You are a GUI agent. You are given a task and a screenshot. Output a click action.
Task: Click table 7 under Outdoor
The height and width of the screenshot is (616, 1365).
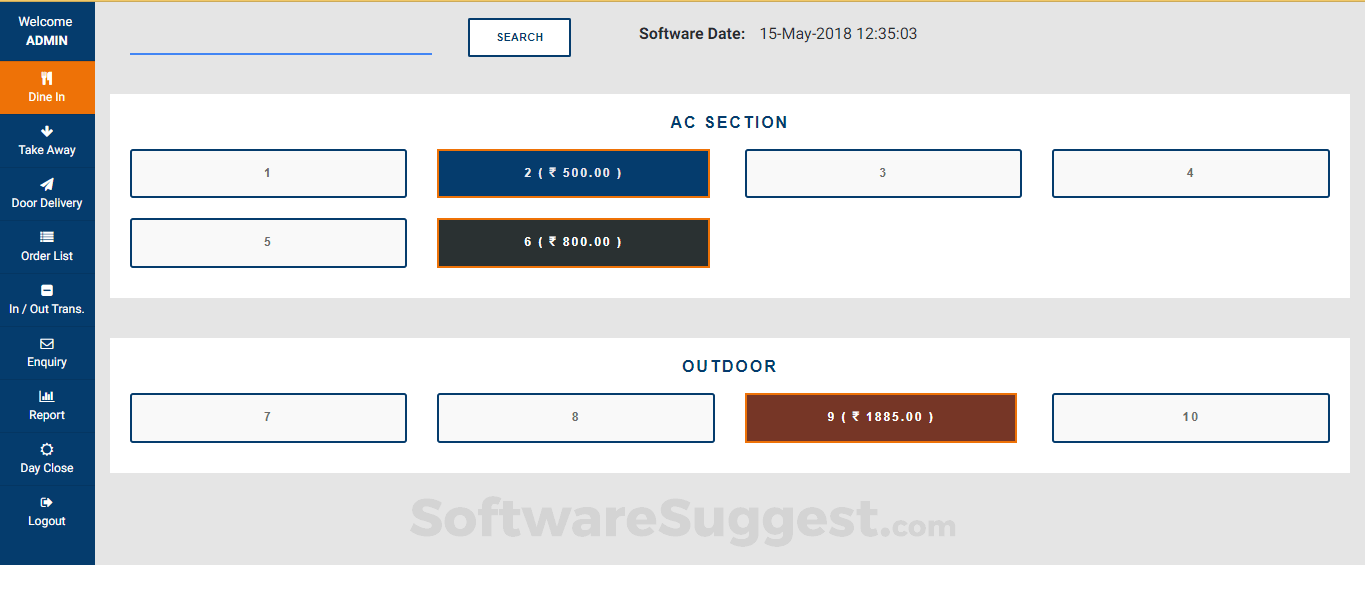tap(268, 417)
